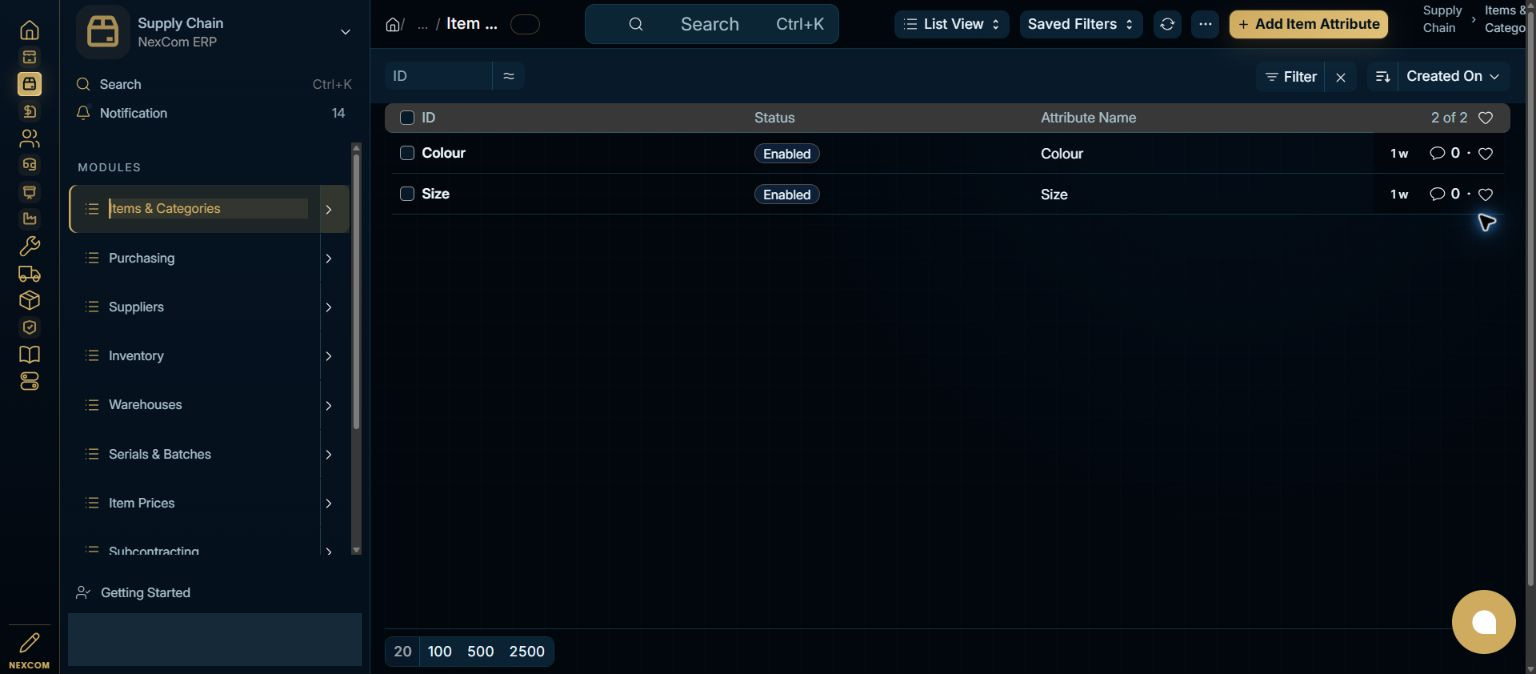The image size is (1536, 674).
Task: Open the people/users icon in left rail
Action: 29,138
